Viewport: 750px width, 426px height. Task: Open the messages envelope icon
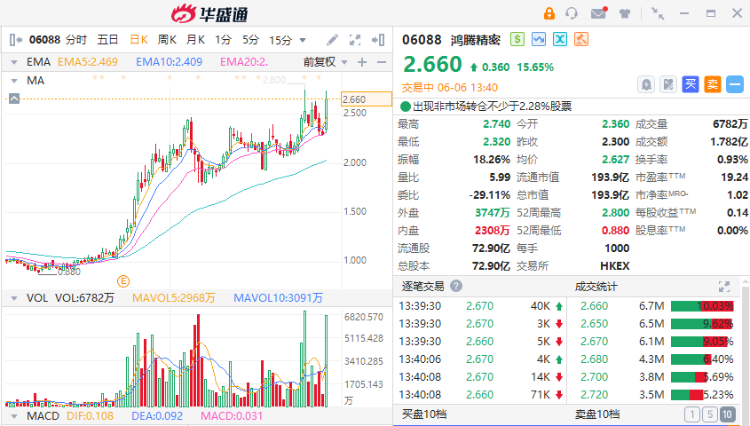point(598,13)
